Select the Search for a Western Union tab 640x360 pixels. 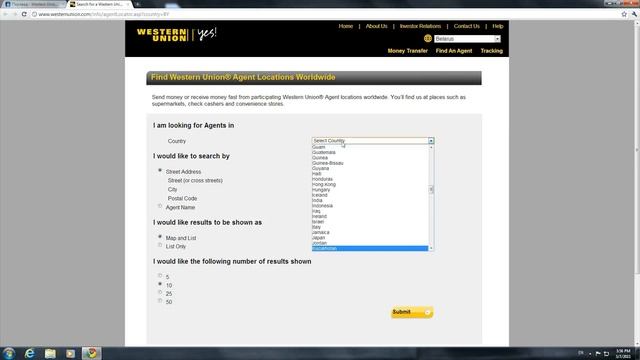pyautogui.click(x=99, y=4)
